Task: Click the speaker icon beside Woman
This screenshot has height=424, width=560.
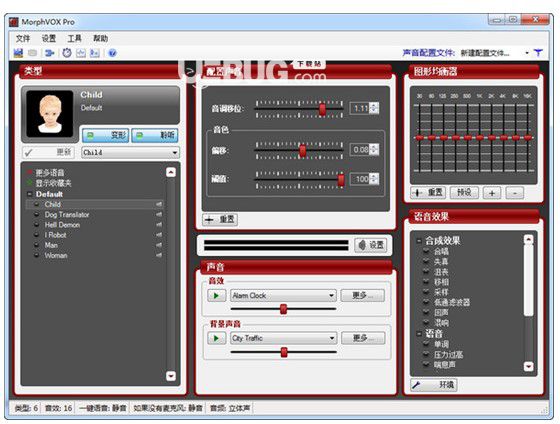Action: [x=159, y=255]
